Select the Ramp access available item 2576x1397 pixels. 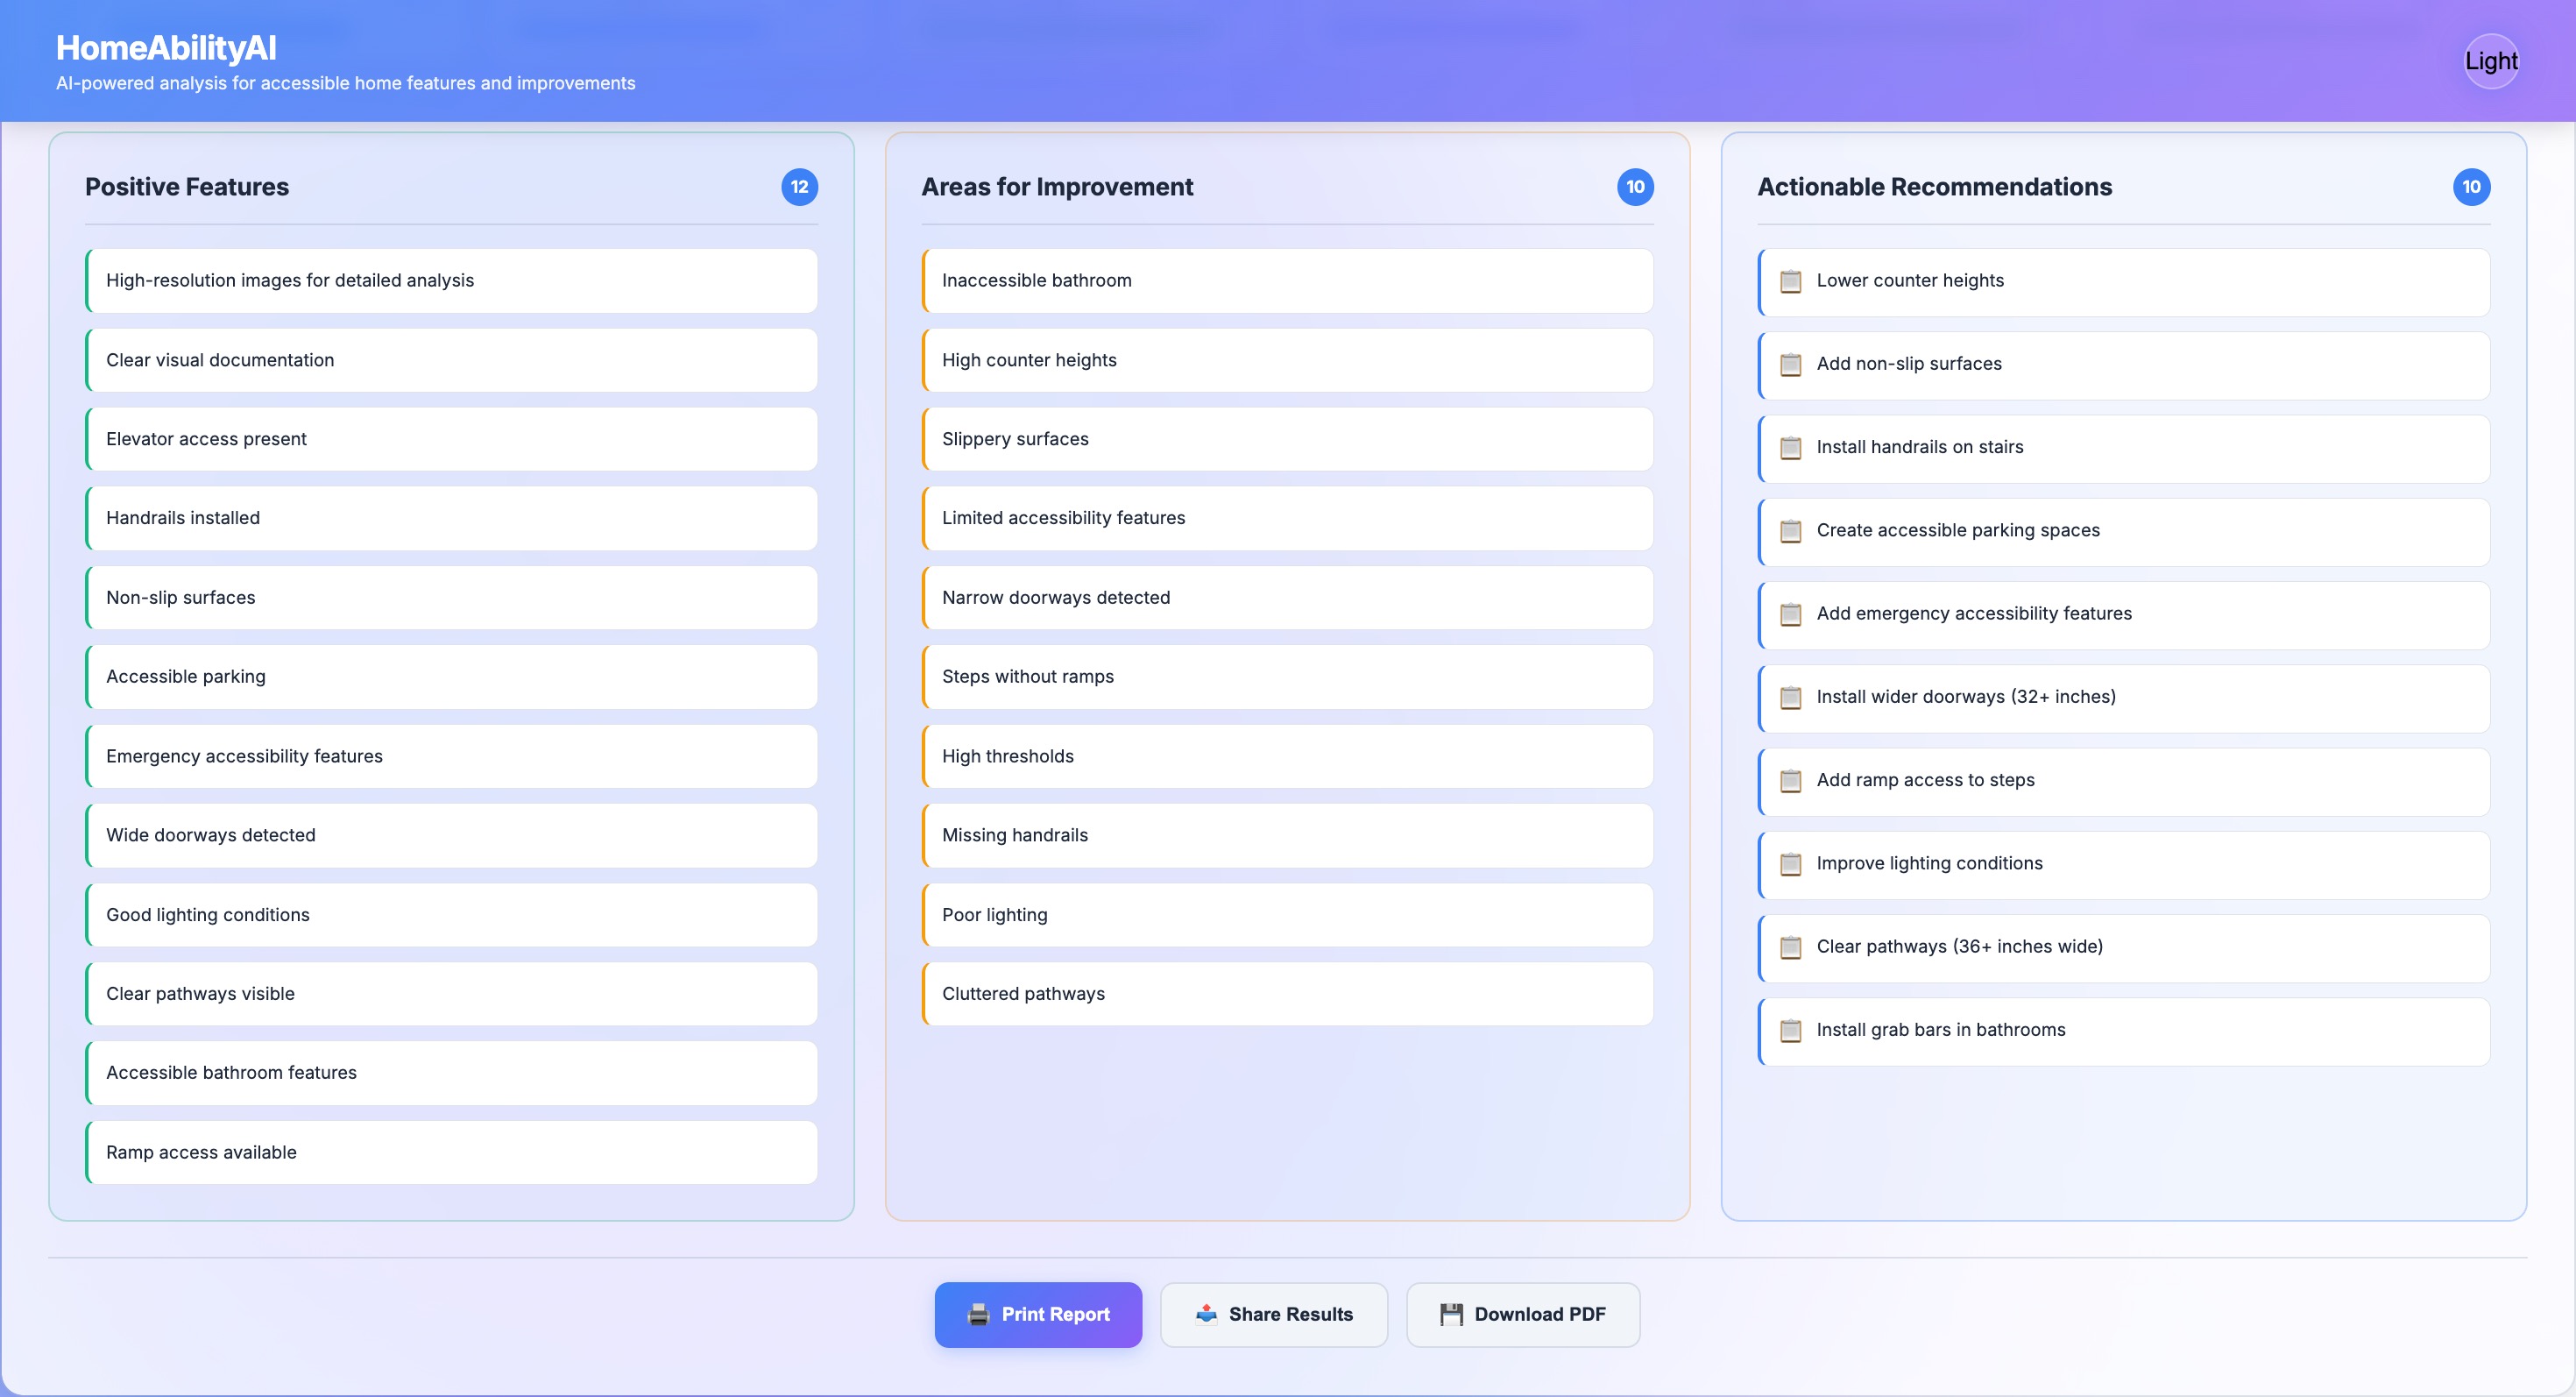click(451, 1152)
